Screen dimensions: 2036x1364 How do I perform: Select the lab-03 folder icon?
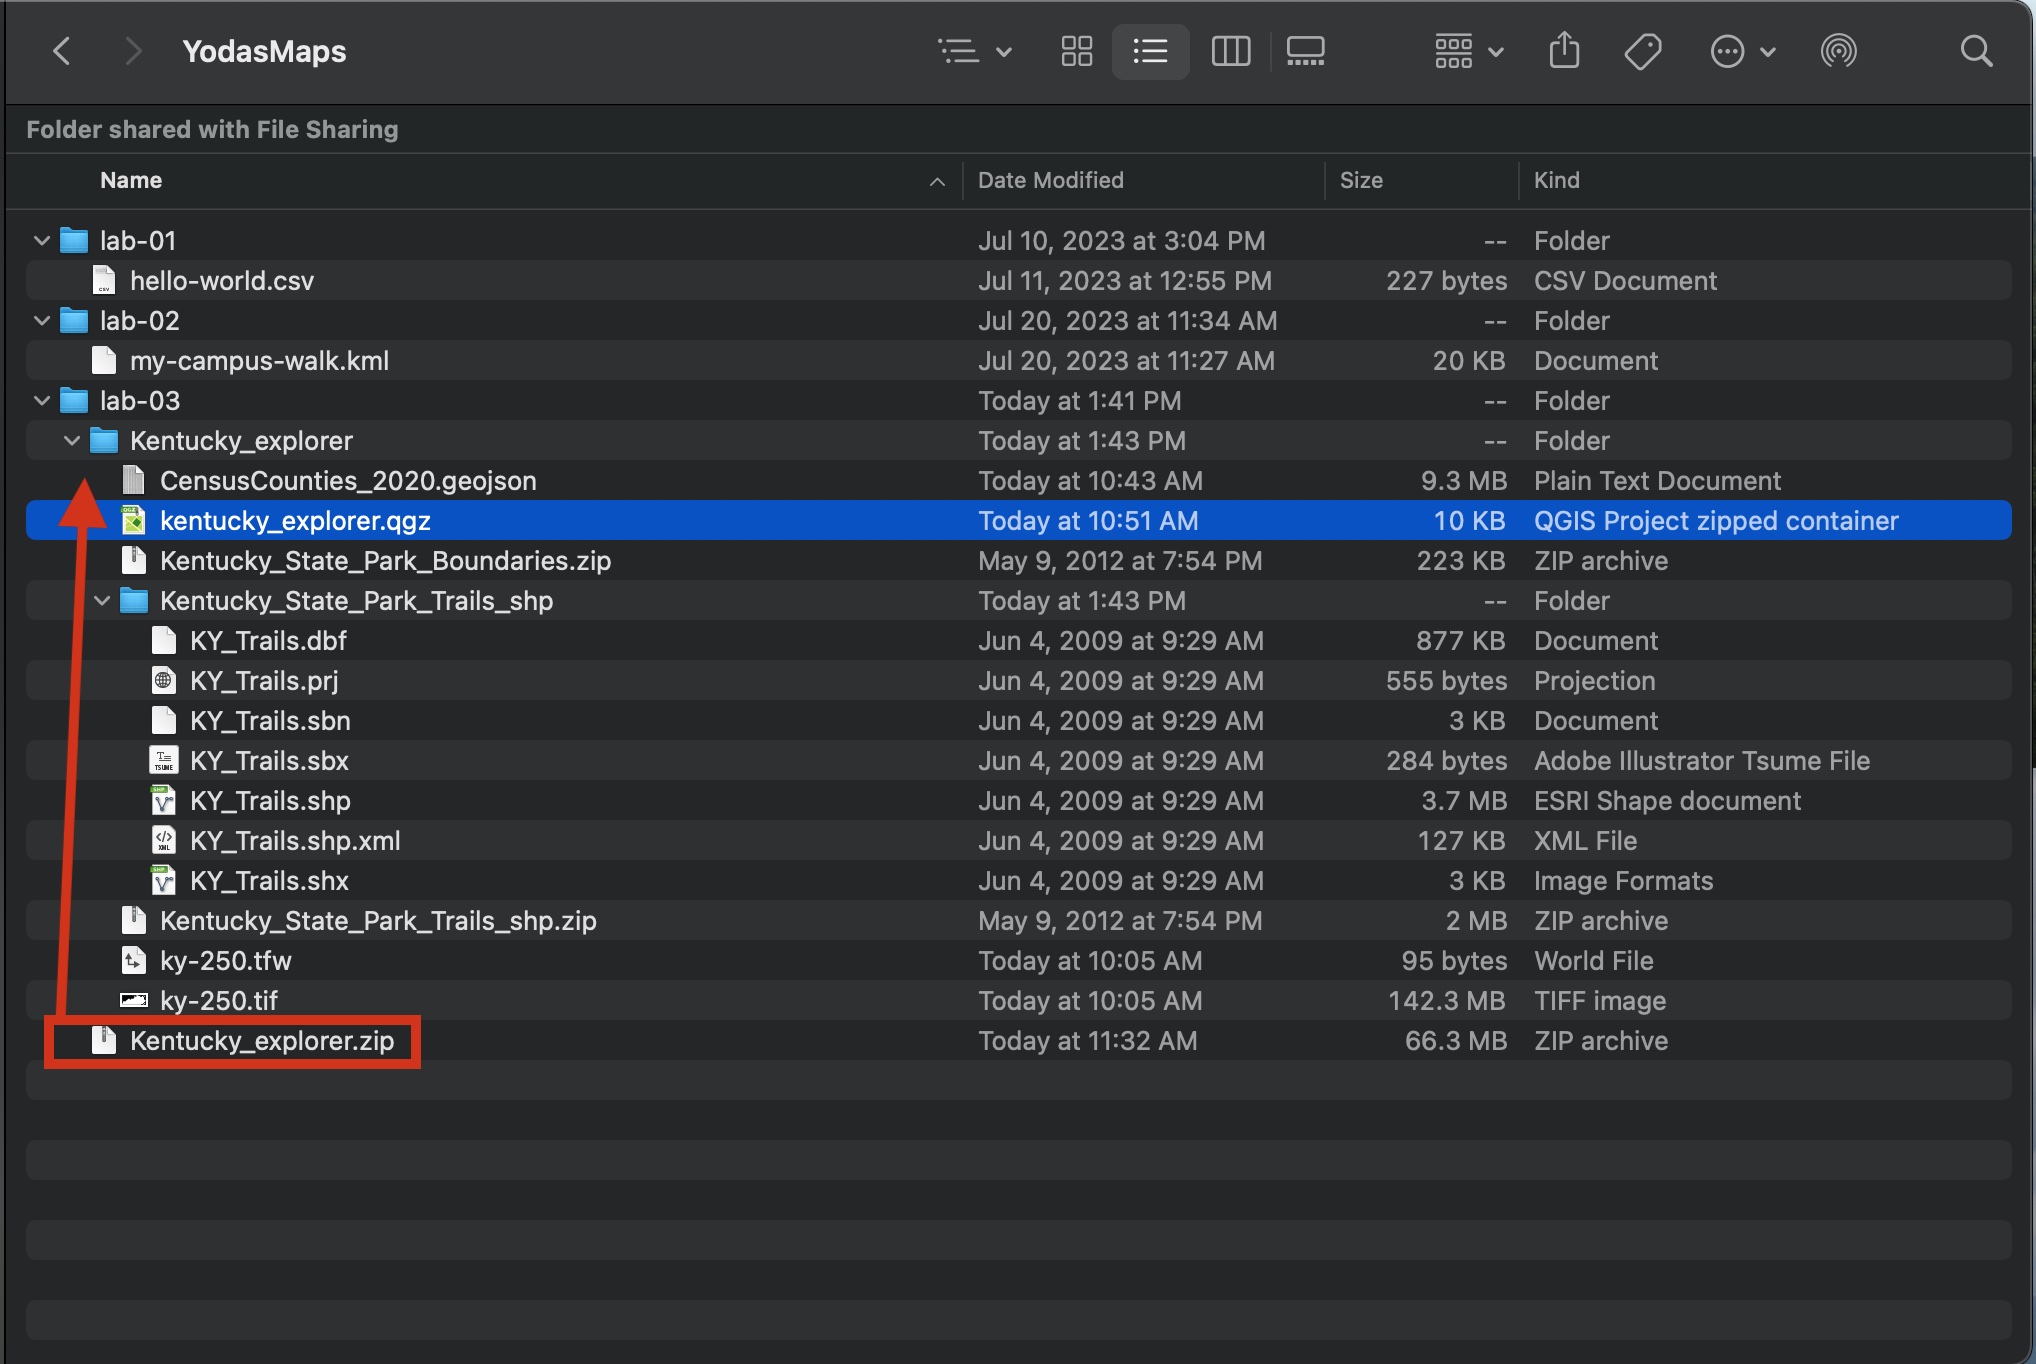coord(74,401)
